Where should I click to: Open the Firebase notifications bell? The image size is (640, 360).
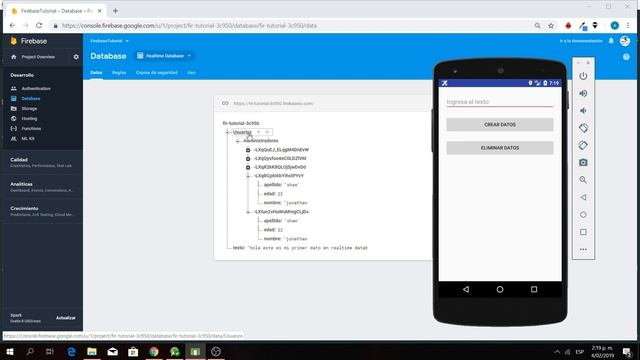click(x=611, y=41)
